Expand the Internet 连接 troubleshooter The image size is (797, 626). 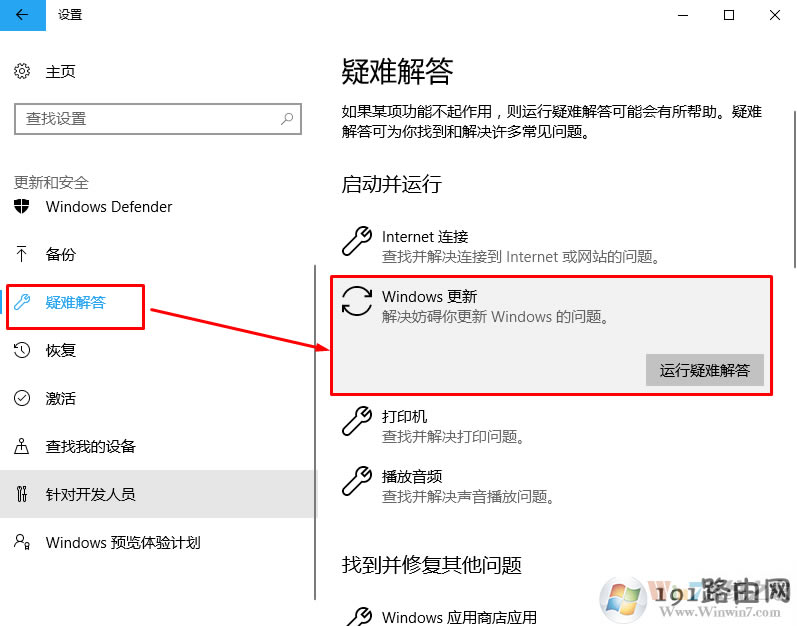click(x=424, y=237)
